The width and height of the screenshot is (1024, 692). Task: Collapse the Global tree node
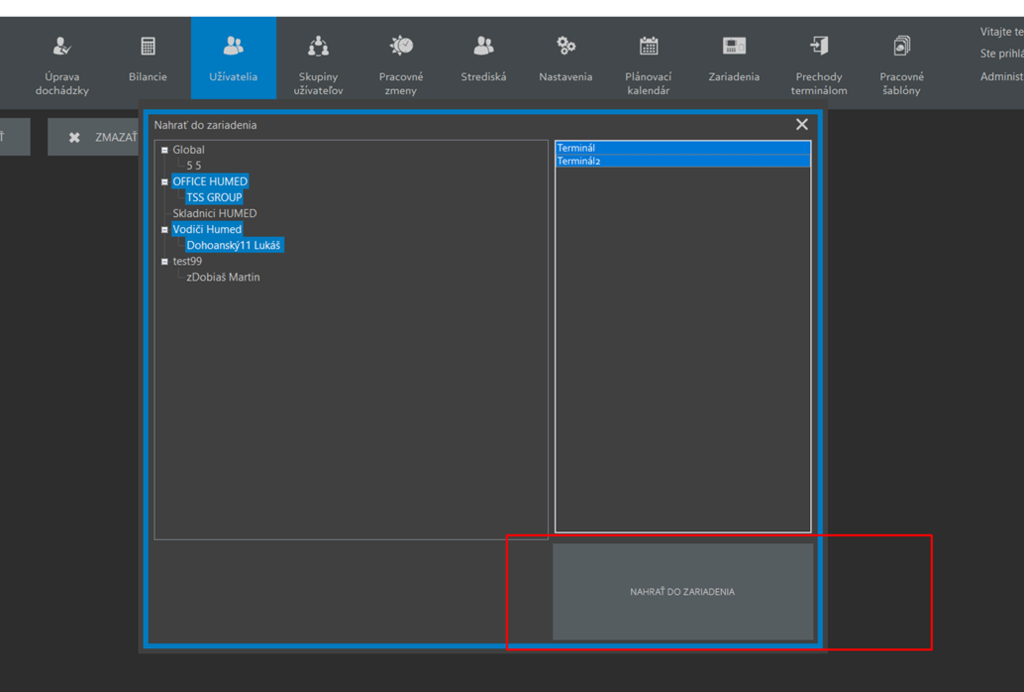pos(165,150)
